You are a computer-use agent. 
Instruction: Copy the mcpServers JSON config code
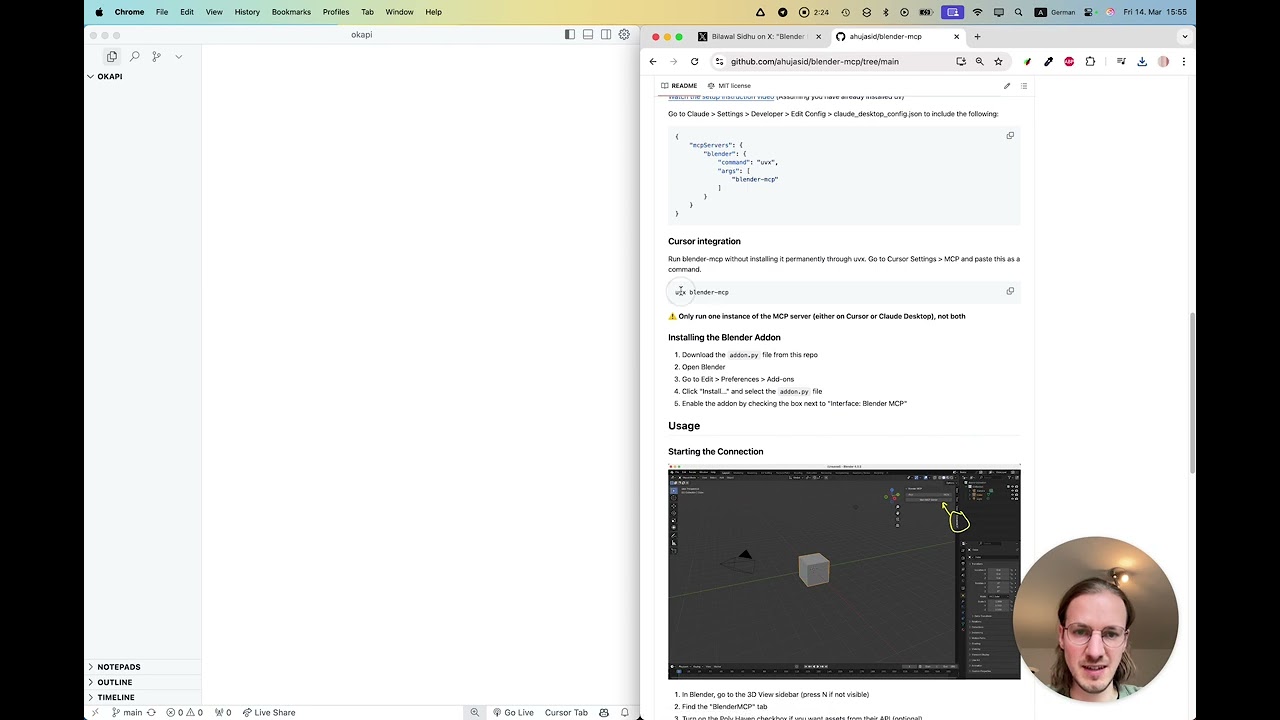point(1010,135)
